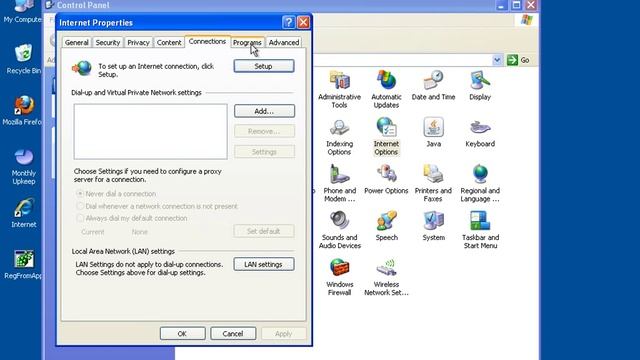The image size is (640, 360).
Task: Open the Date and Time applet
Action: 433,85
